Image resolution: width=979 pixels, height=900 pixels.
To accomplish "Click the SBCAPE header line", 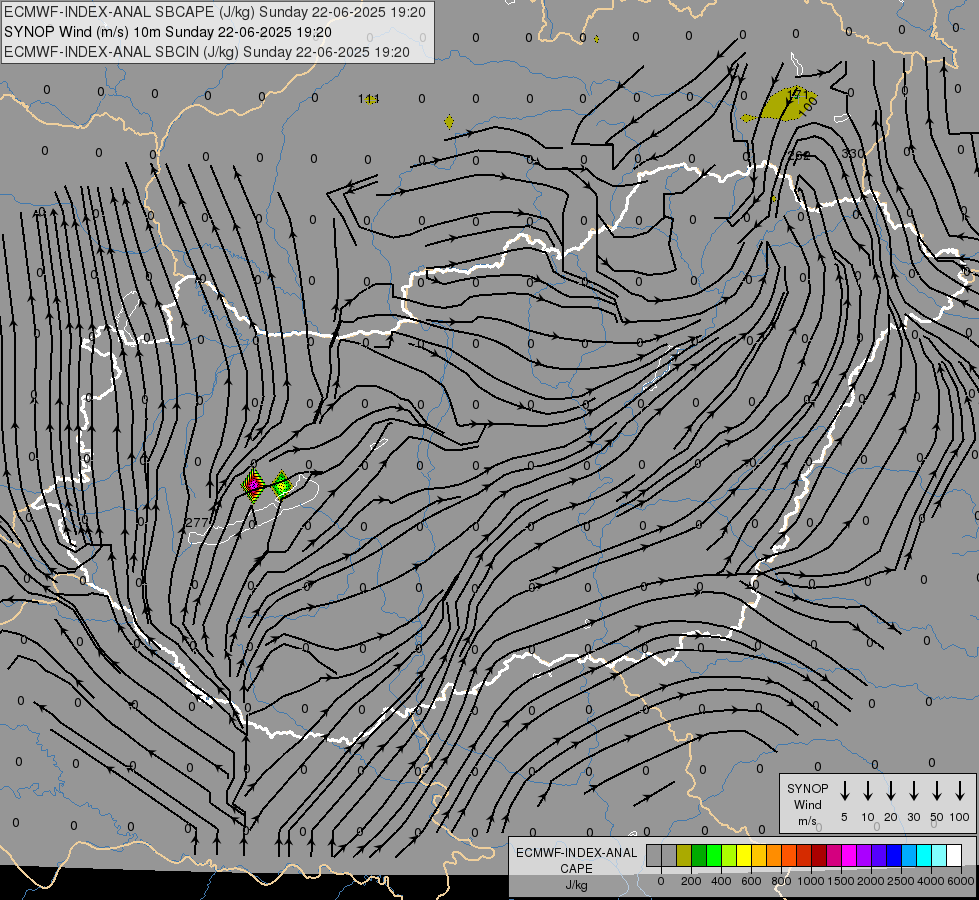I will coord(215,12).
